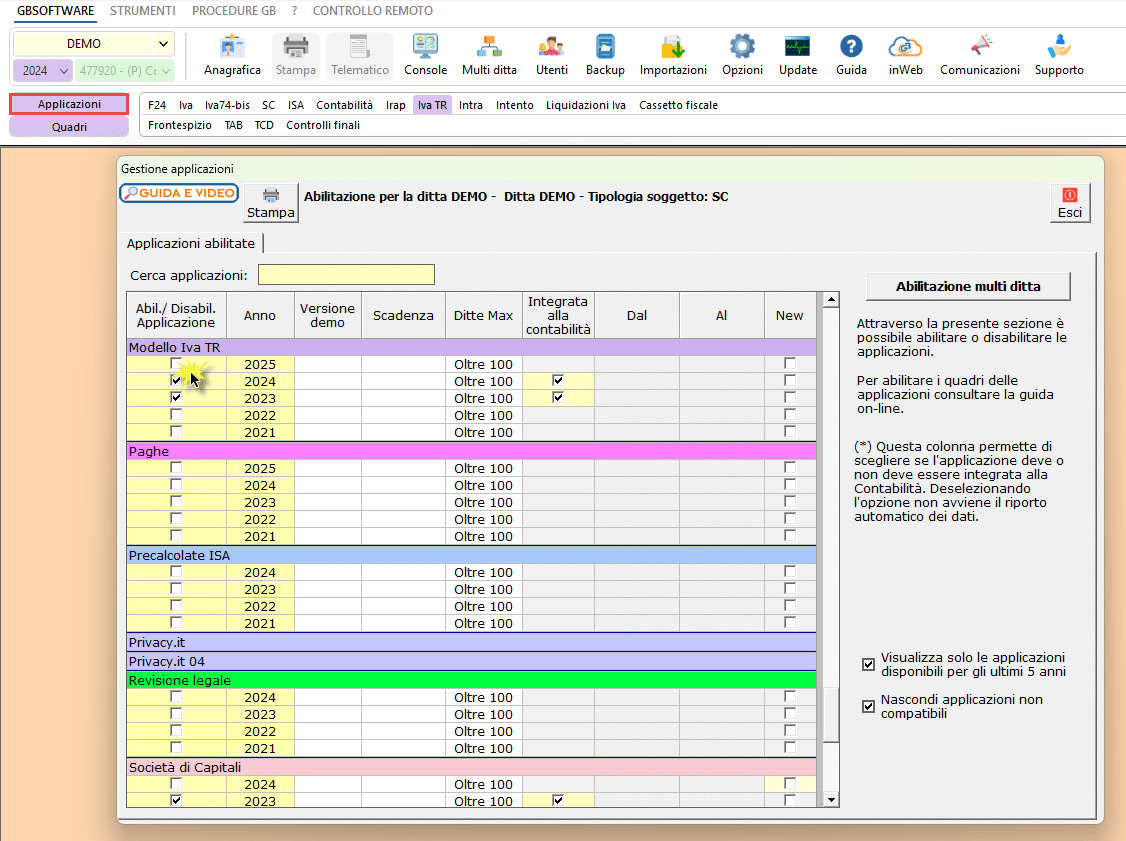Screen dimensions: 1126x841
Task: Open the STRUMENTI menu
Action: coord(142,11)
